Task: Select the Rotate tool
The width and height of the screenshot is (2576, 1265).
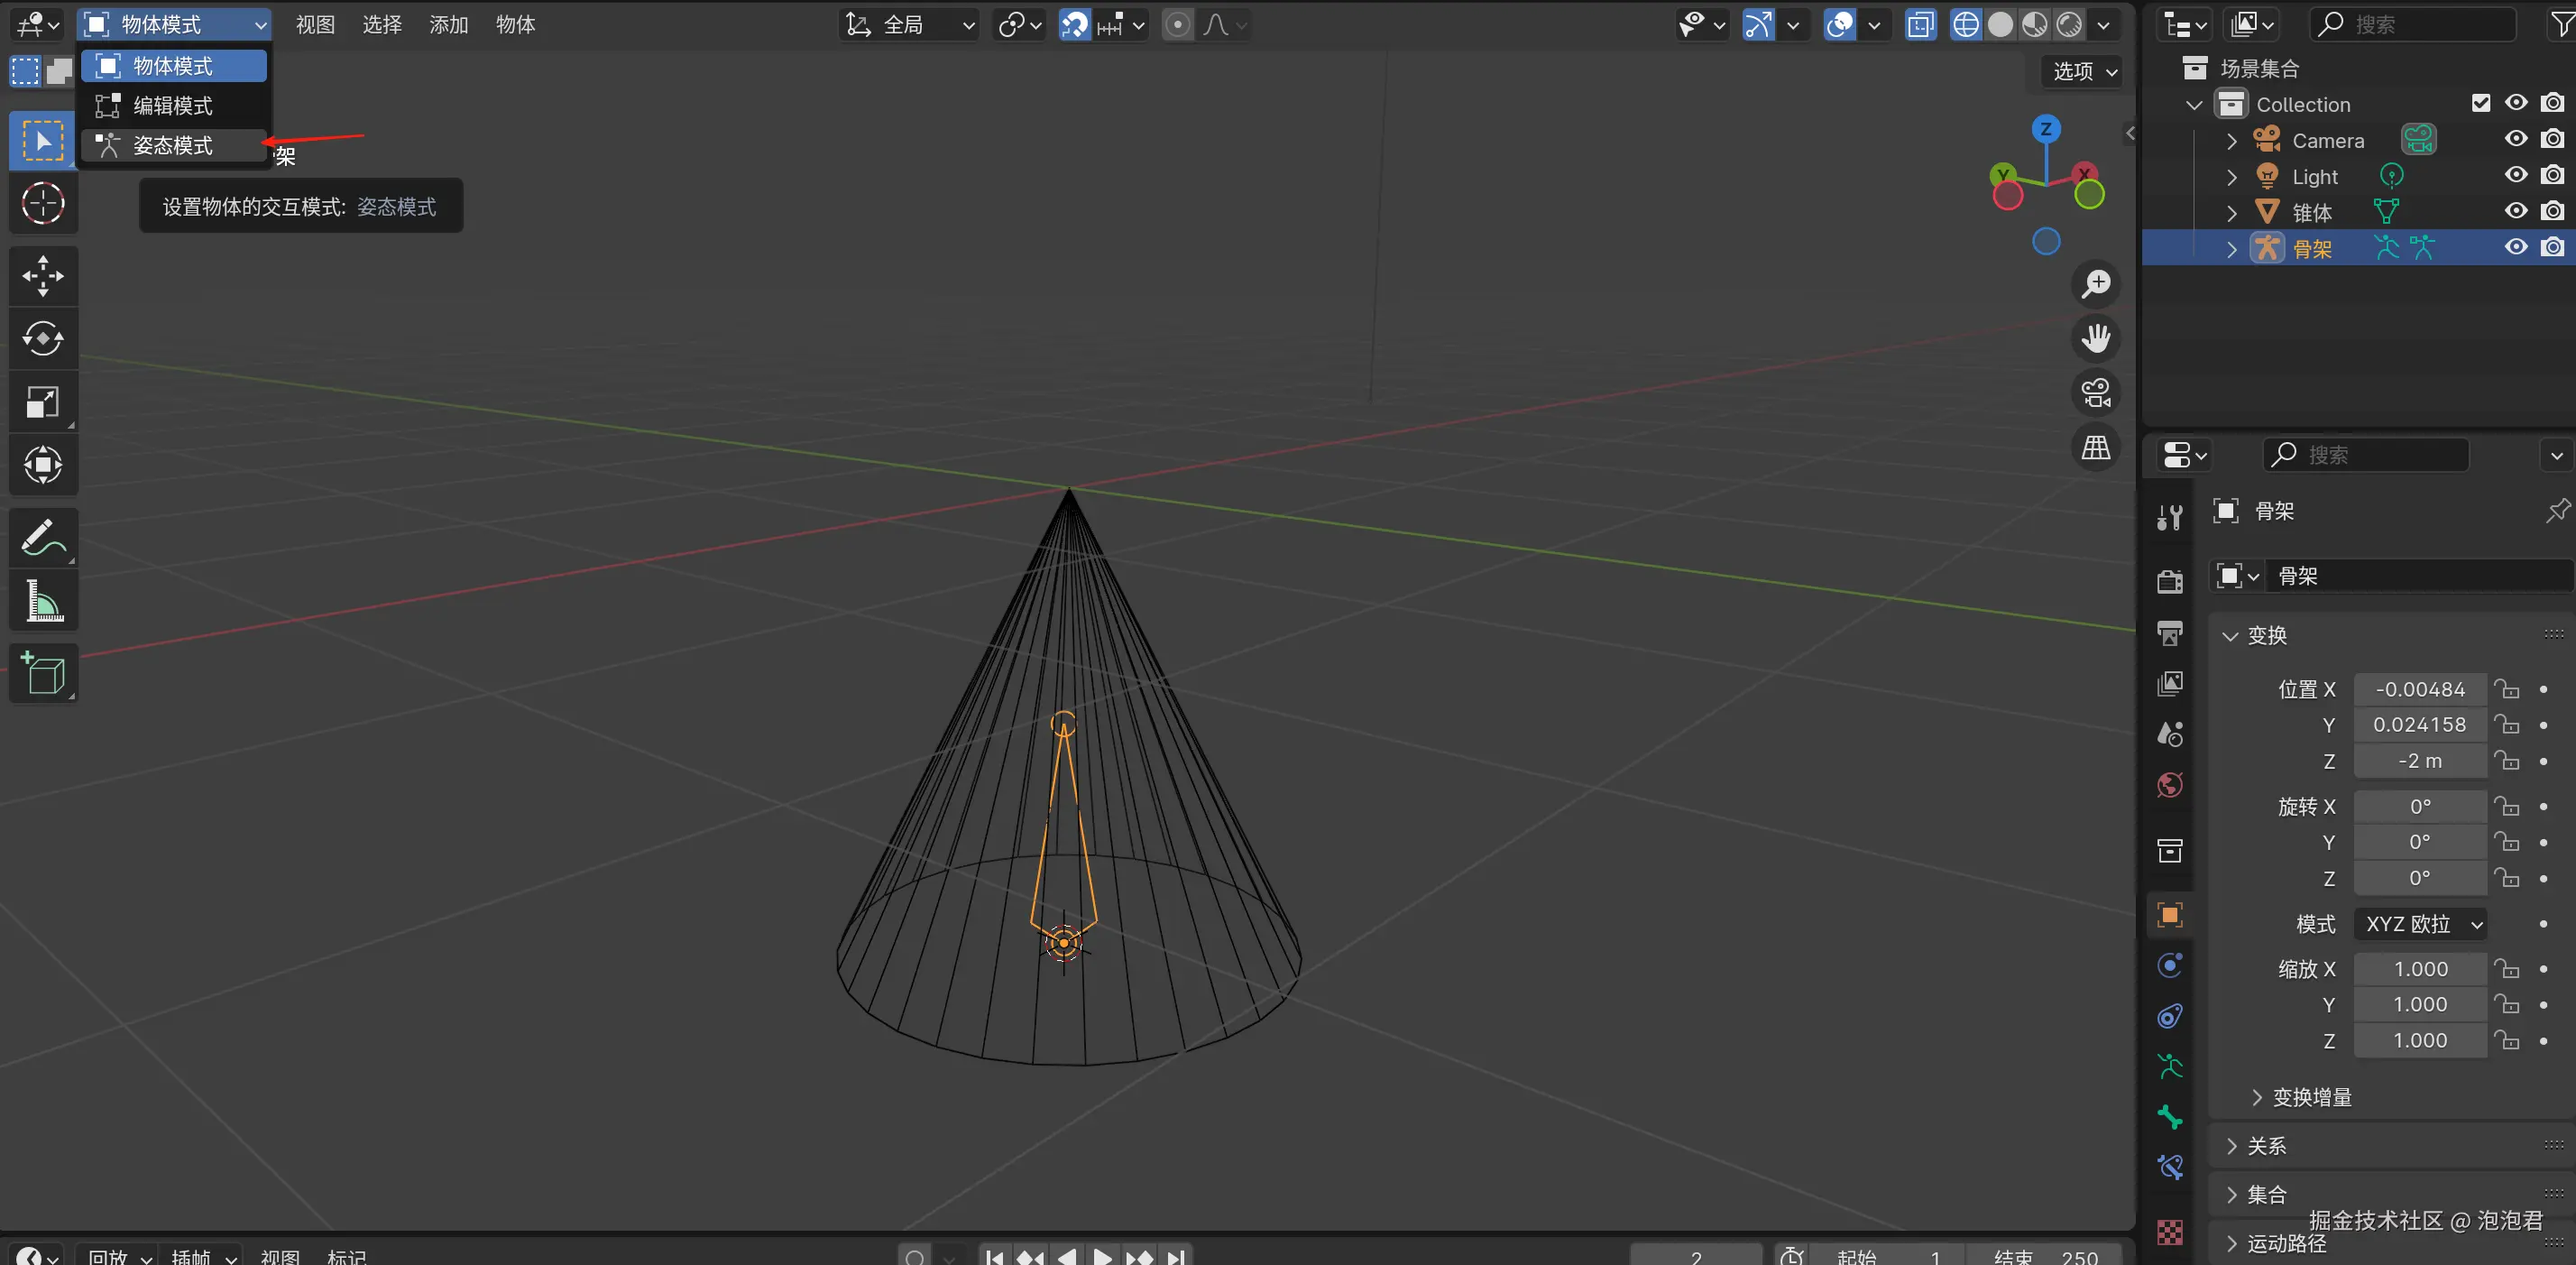Action: tap(43, 338)
